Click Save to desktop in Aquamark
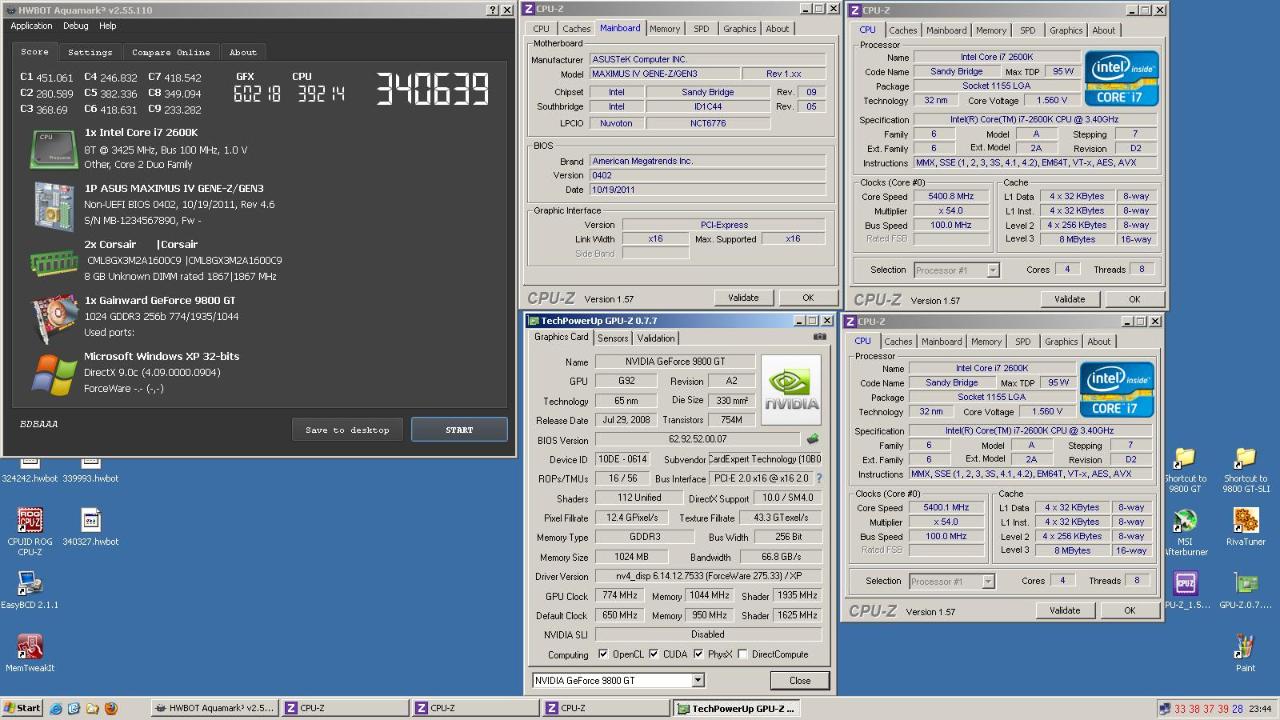Viewport: 1280px width, 720px height. 347,430
